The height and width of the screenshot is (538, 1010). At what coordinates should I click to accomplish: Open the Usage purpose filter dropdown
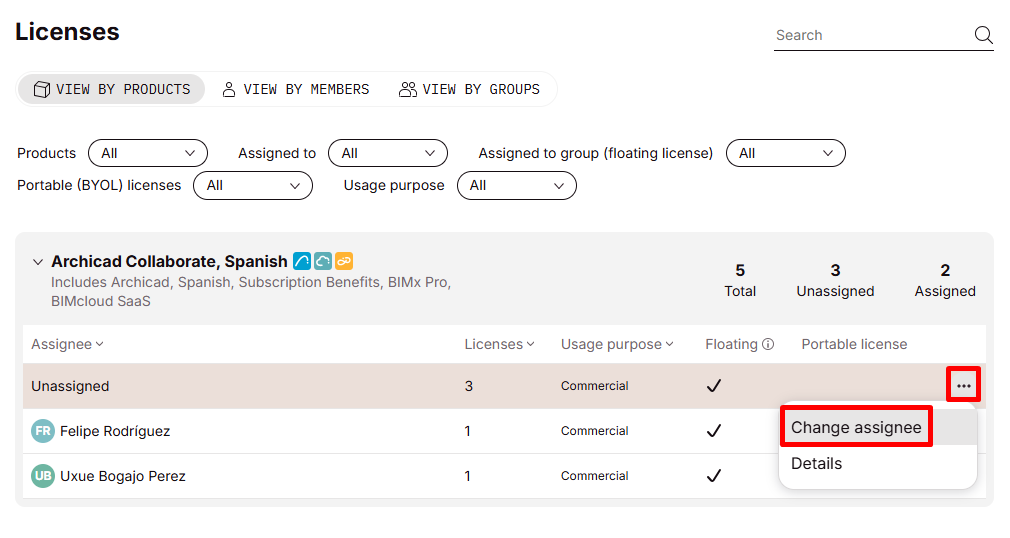(516, 185)
